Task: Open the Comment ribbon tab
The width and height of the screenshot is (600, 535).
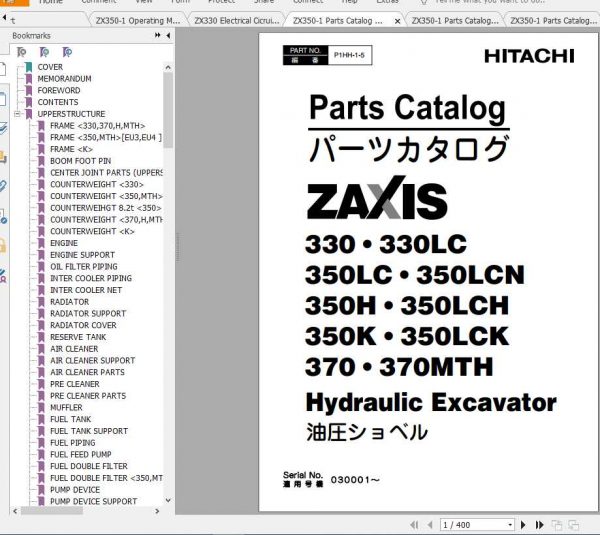Action: click(x=99, y=2)
